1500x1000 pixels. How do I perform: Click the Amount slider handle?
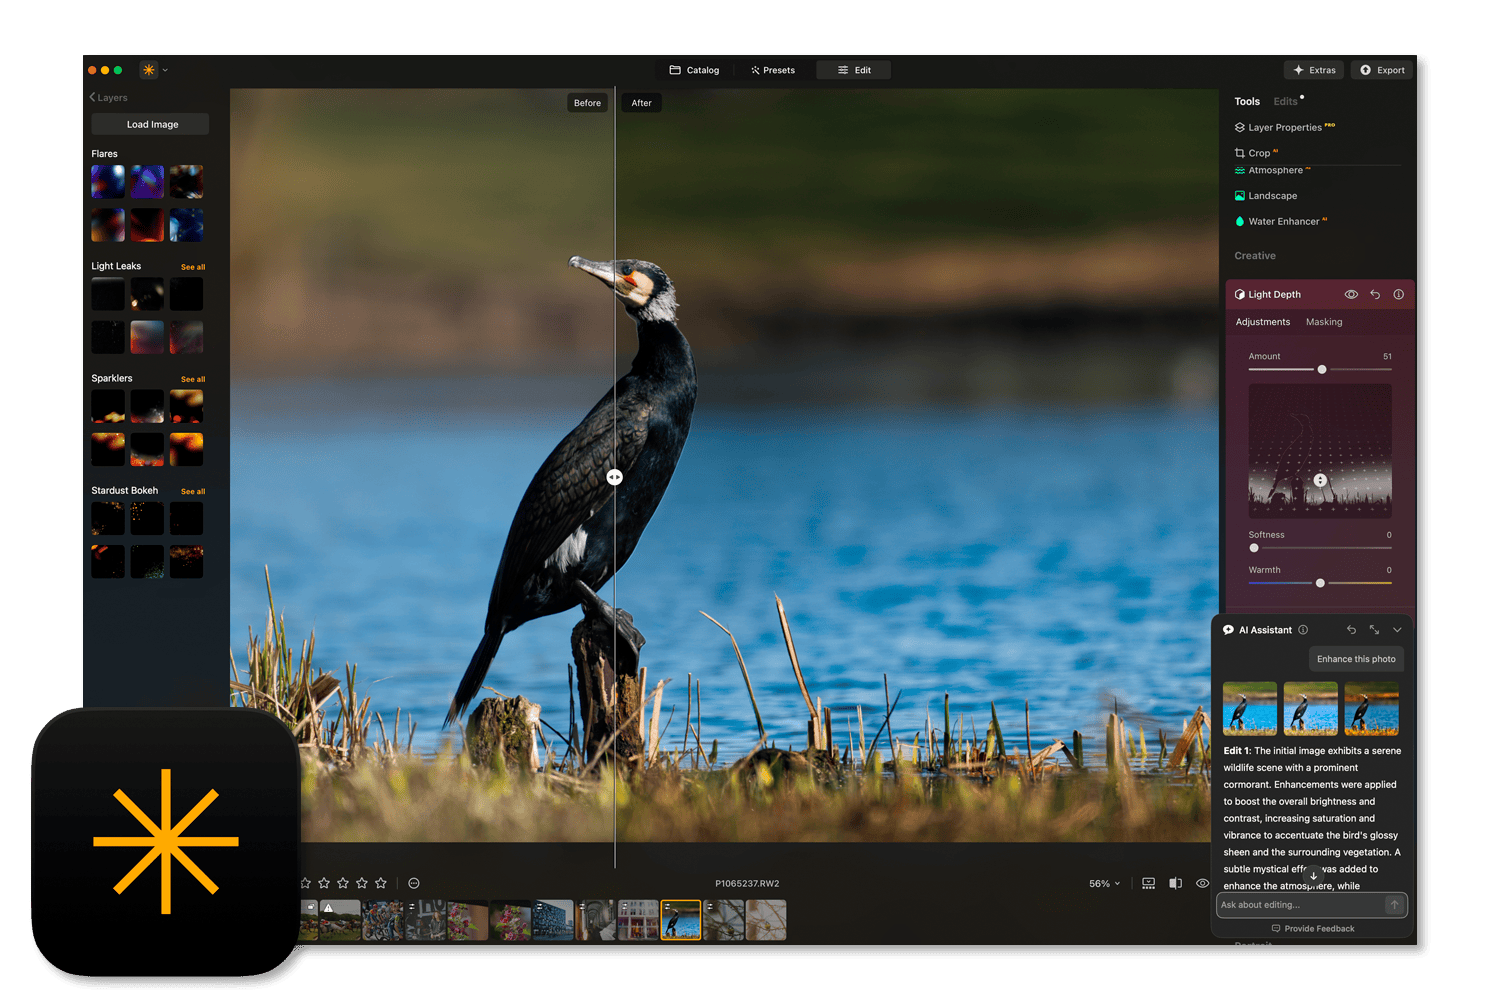point(1322,370)
